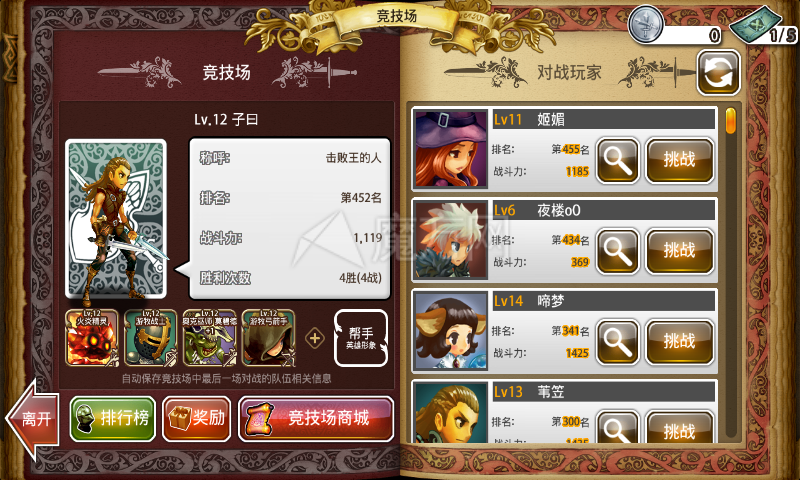This screenshot has height=480, width=800.
Task: Open the 奖励 rewards button
Action: coord(196,419)
